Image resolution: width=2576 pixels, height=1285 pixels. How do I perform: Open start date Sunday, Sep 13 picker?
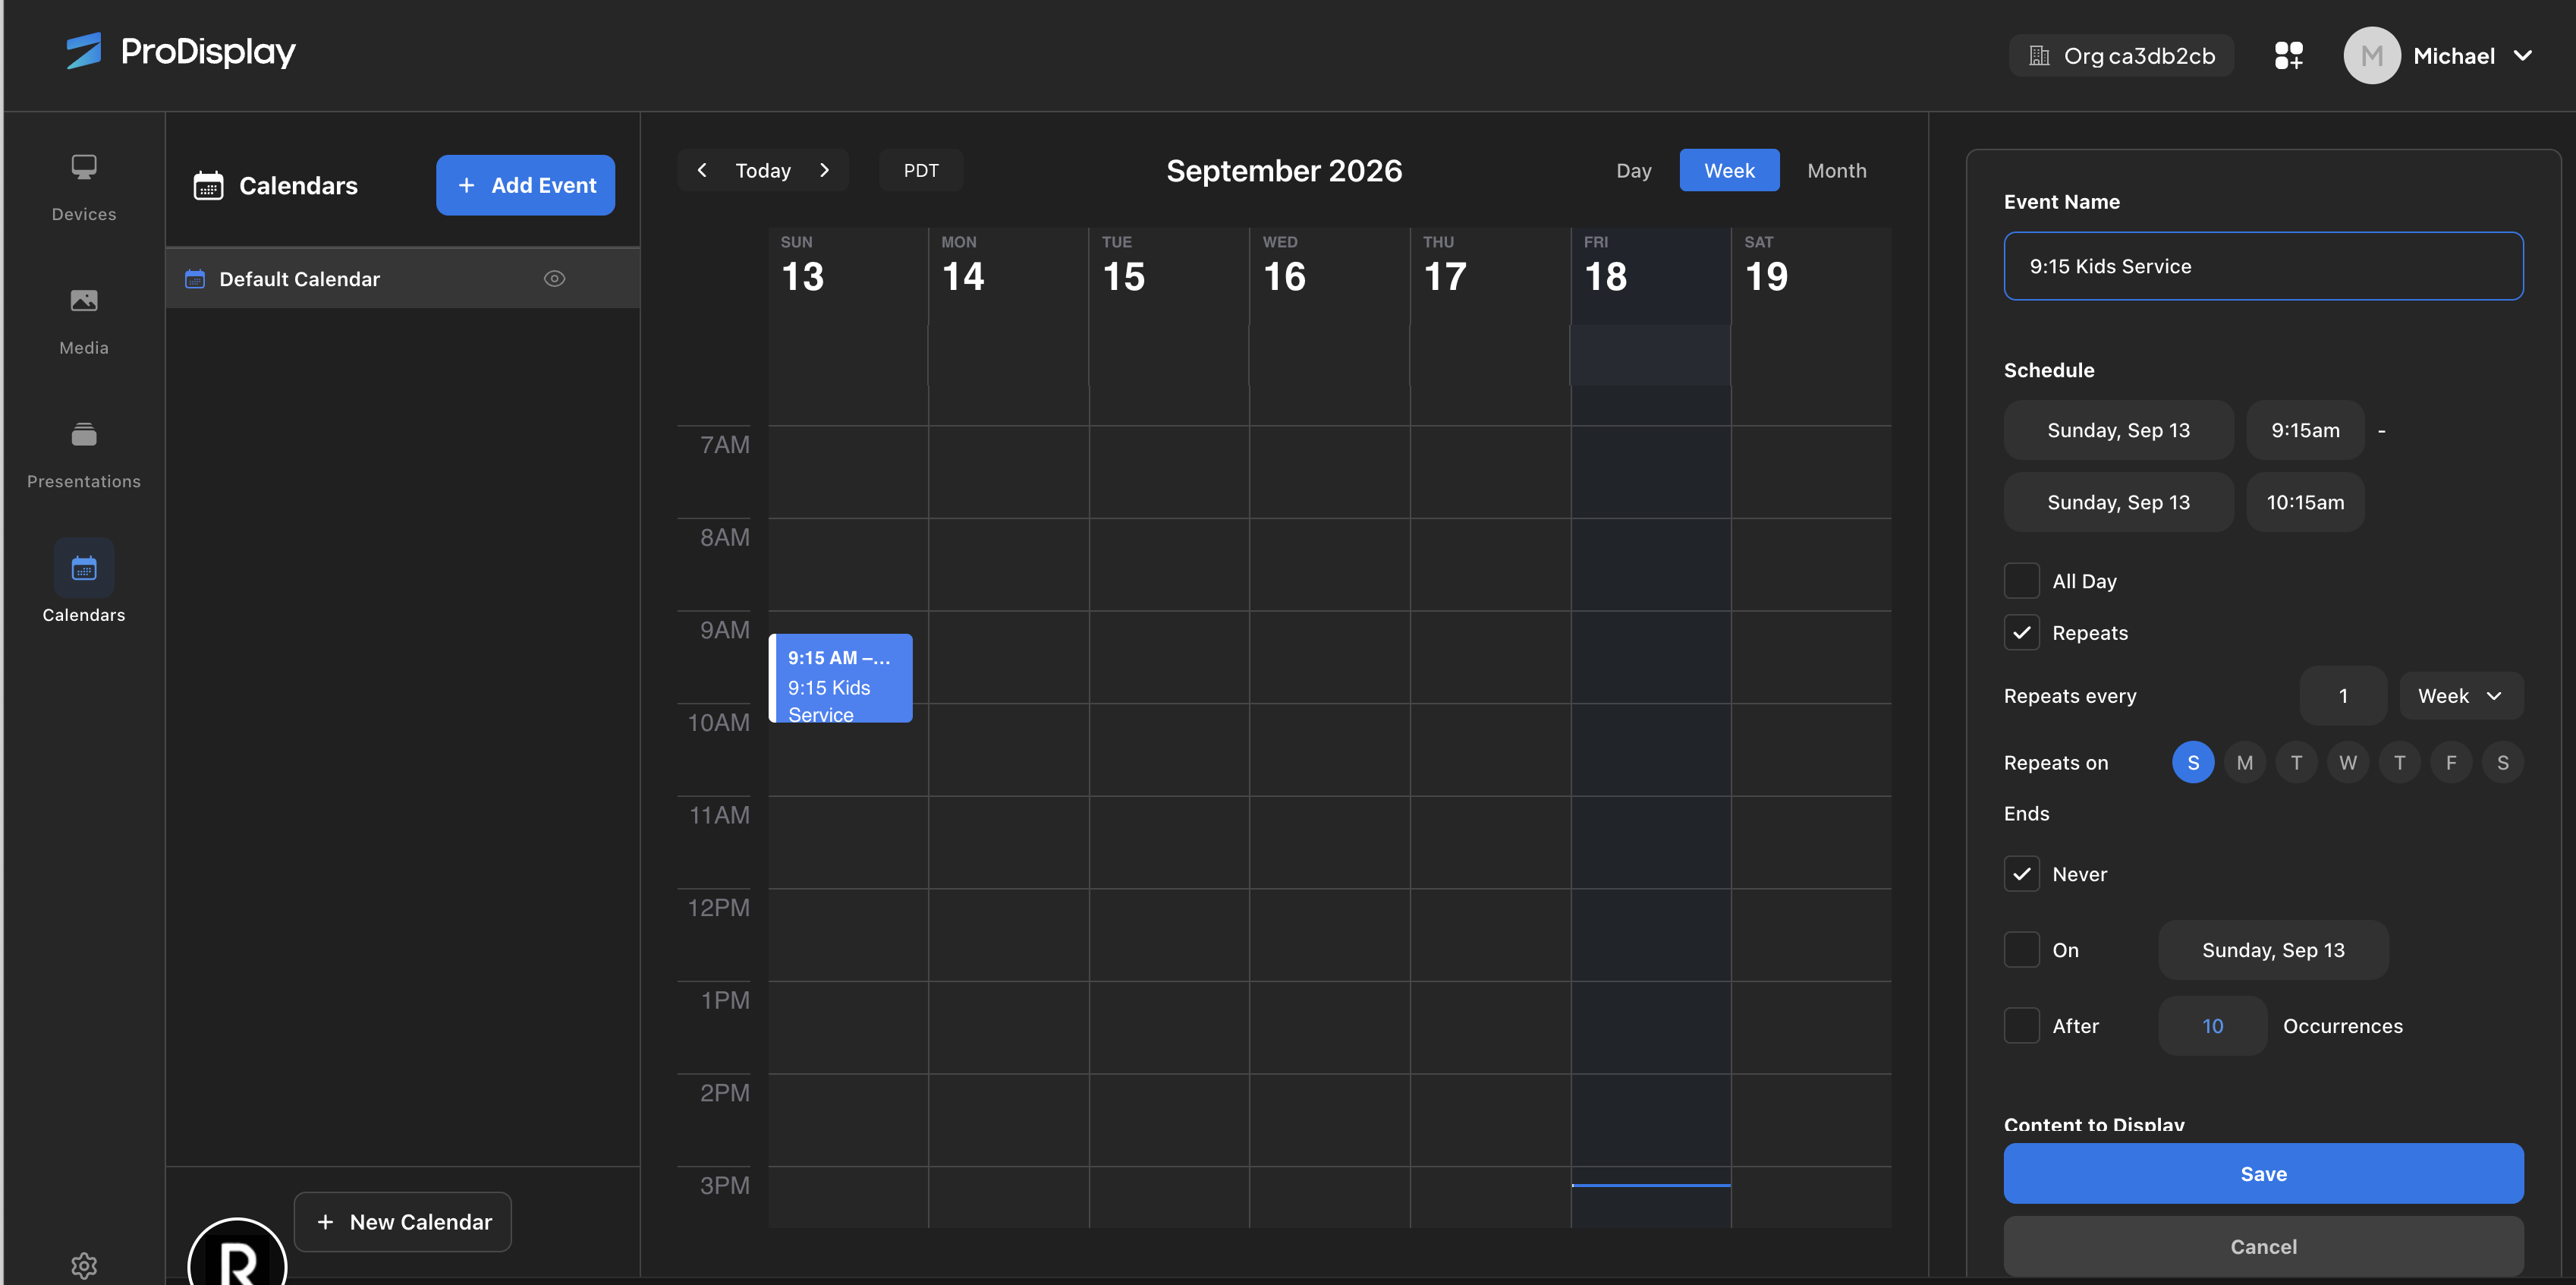coord(2118,430)
